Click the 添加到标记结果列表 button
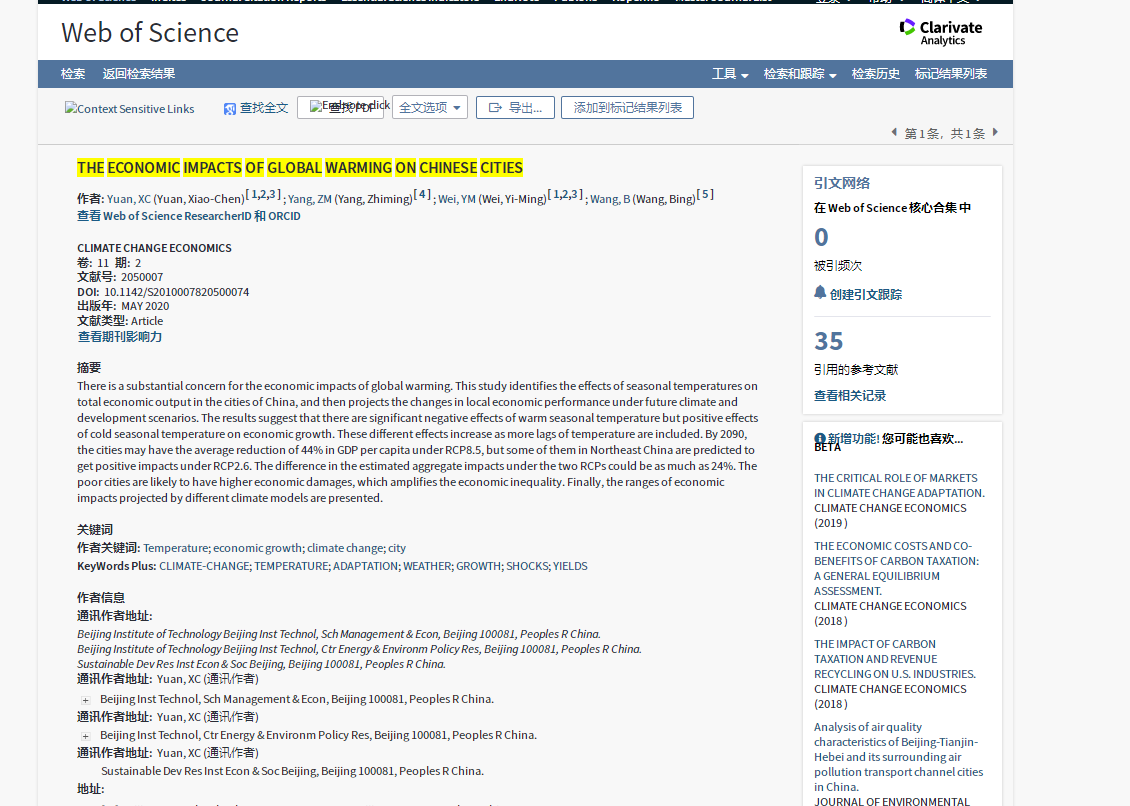 [x=627, y=108]
